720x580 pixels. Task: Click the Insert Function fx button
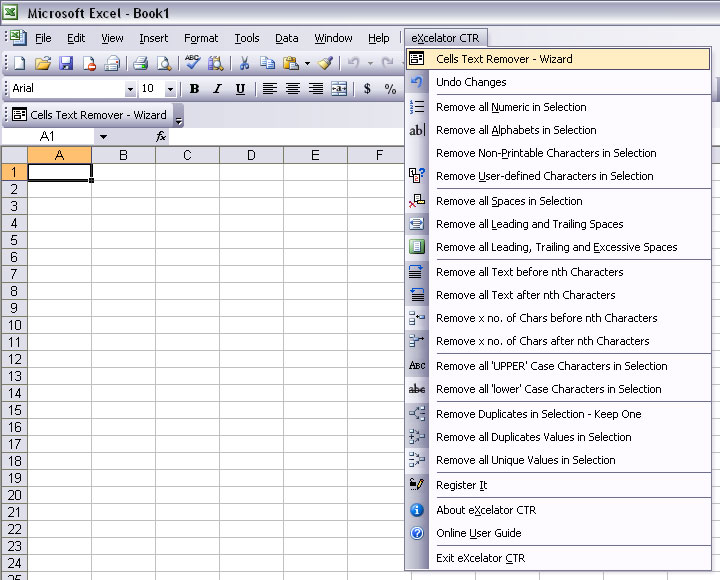(x=161, y=136)
